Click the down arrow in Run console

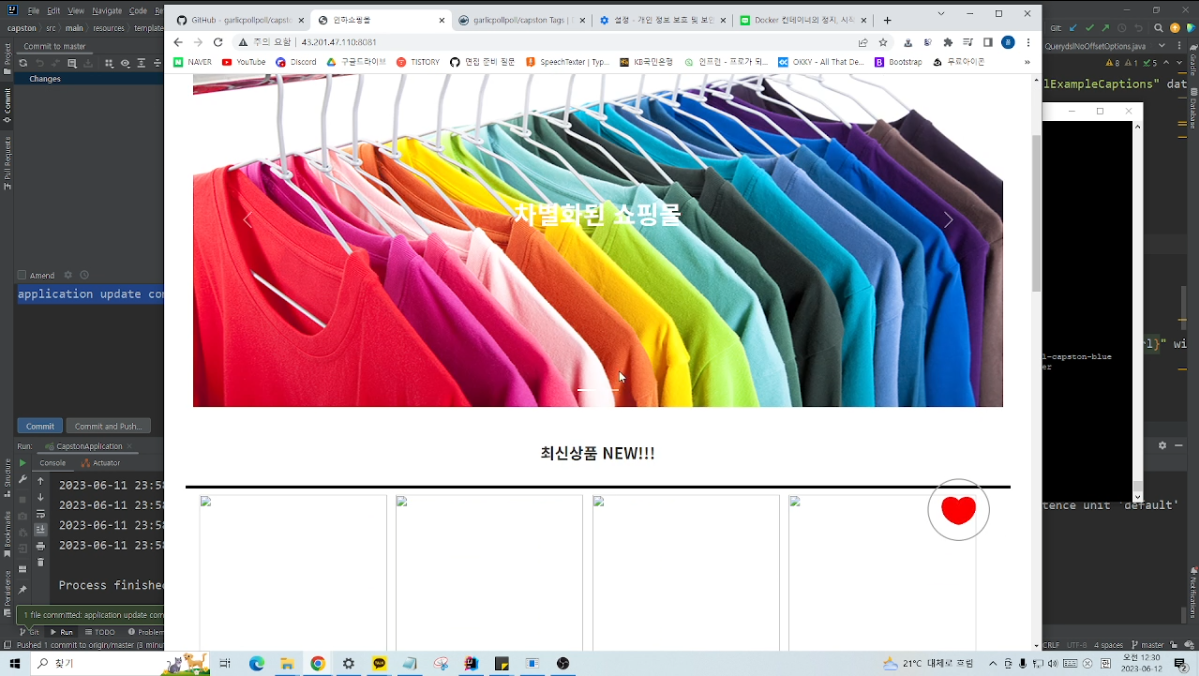[x=41, y=497]
